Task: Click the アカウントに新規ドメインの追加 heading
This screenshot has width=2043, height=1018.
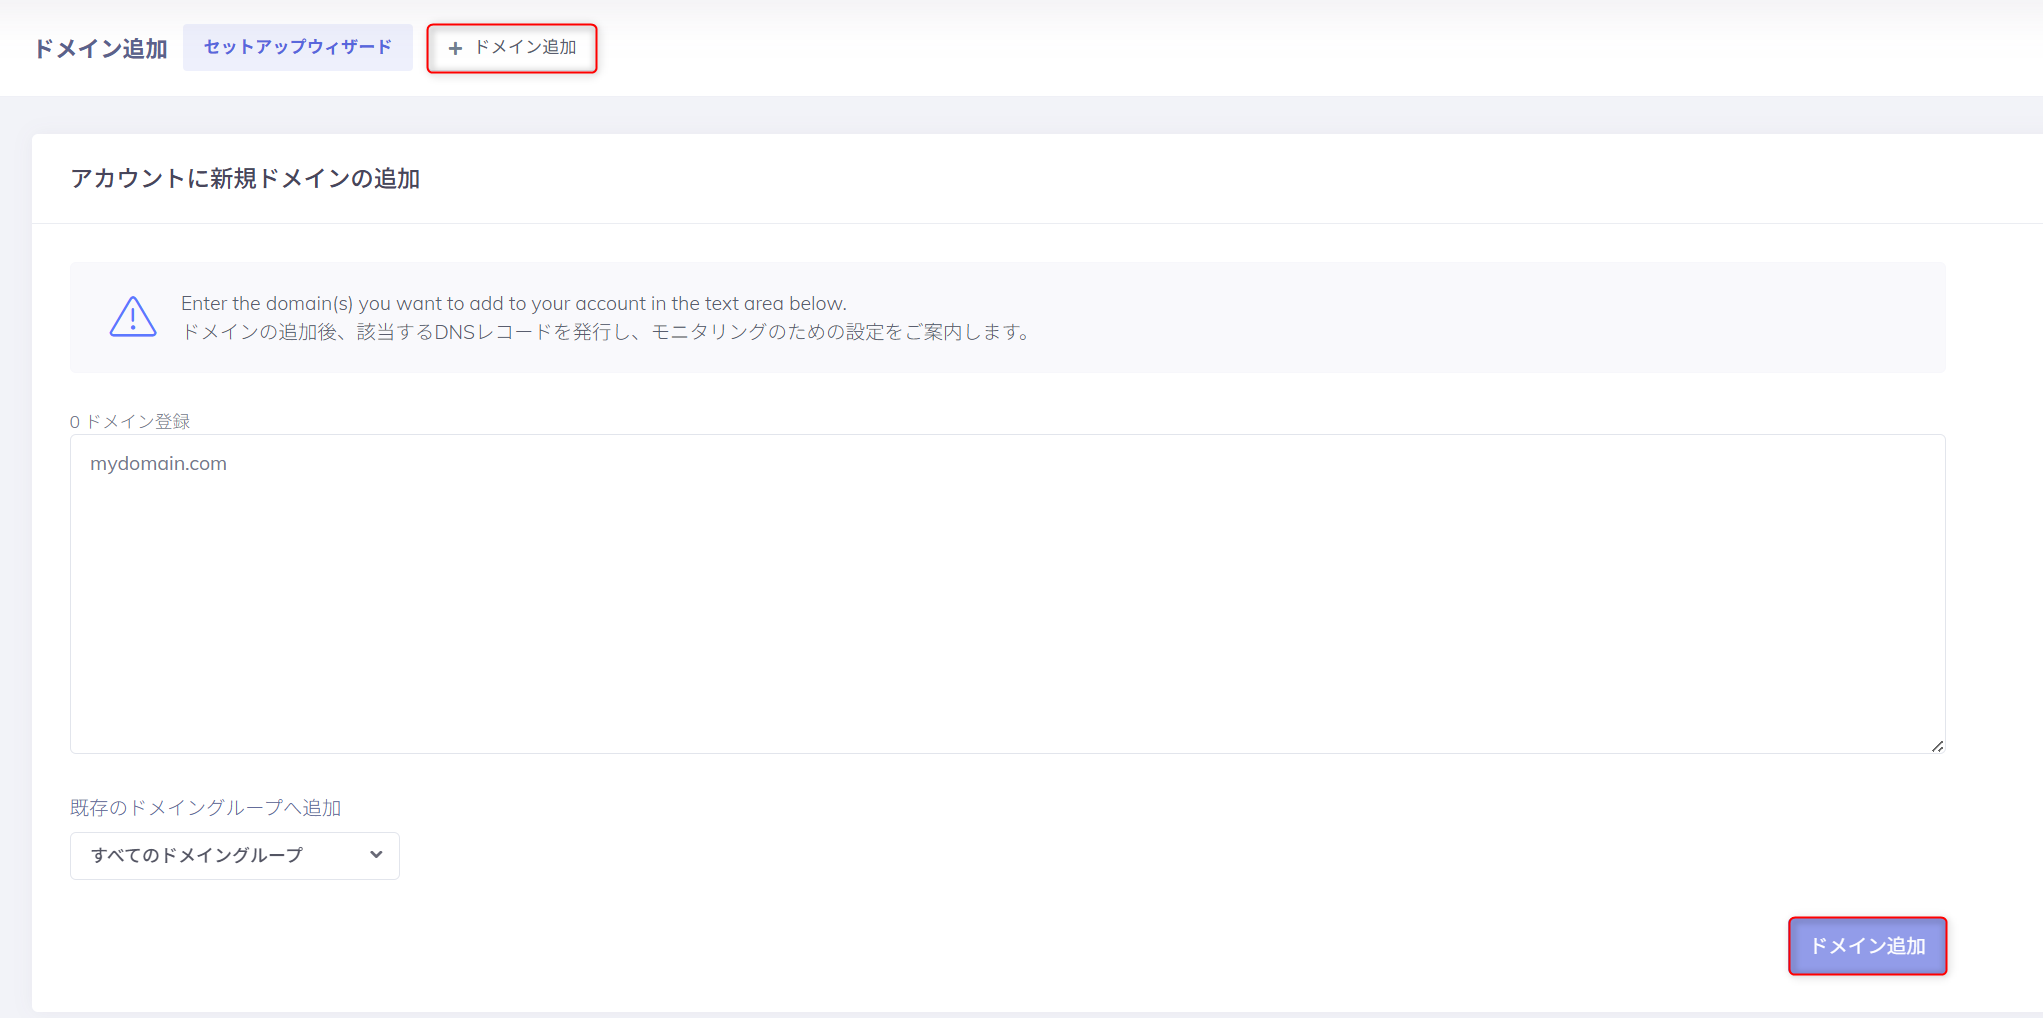Action: [244, 178]
